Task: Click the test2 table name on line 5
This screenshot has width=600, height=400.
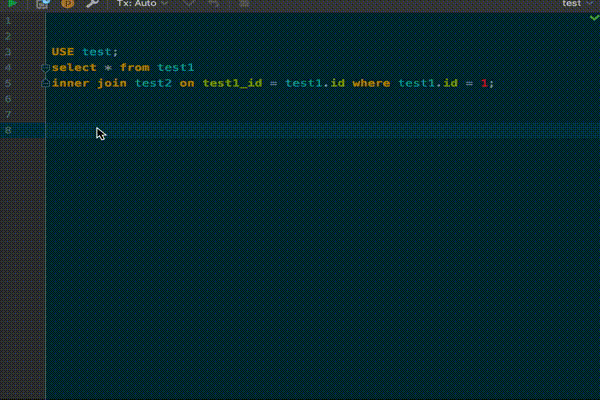Action: point(153,83)
